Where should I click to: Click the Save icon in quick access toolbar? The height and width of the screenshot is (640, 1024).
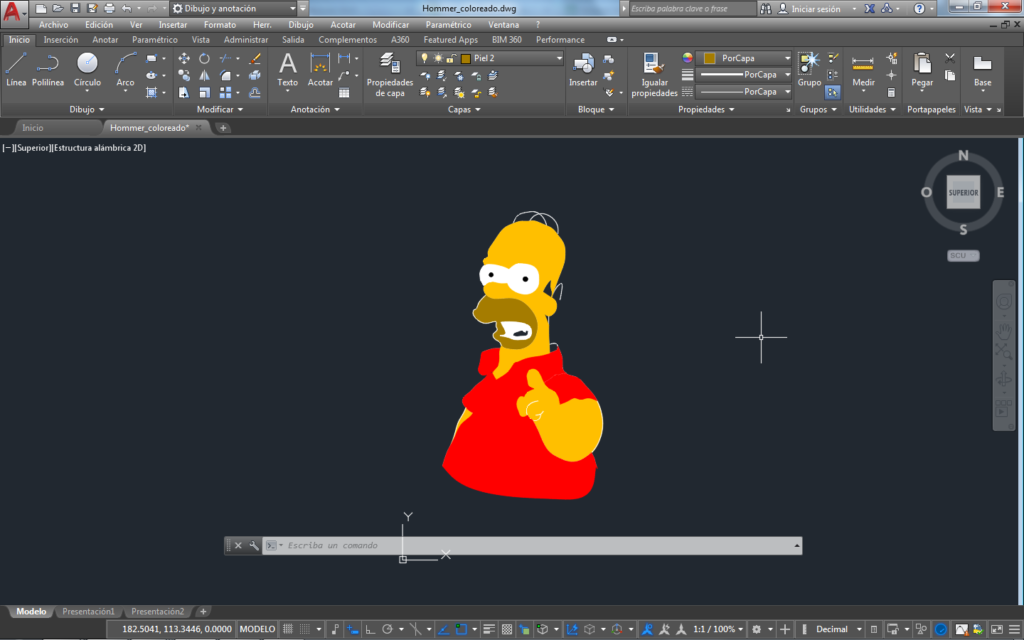click(75, 8)
